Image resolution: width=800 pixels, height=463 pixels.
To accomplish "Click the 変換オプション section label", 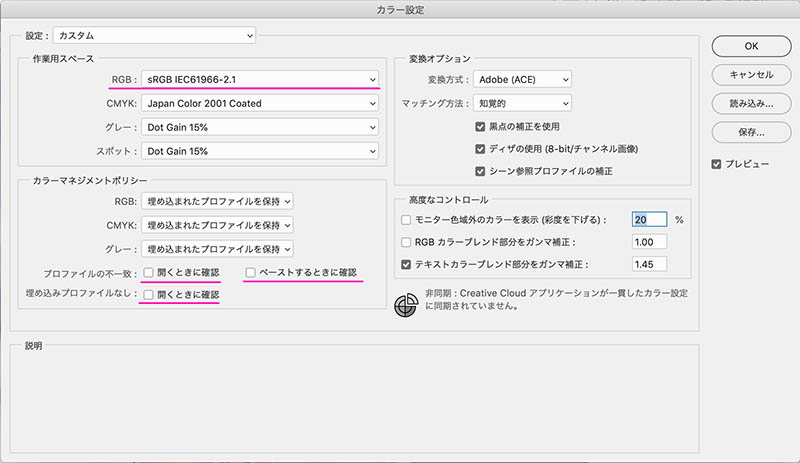I will pos(440,59).
